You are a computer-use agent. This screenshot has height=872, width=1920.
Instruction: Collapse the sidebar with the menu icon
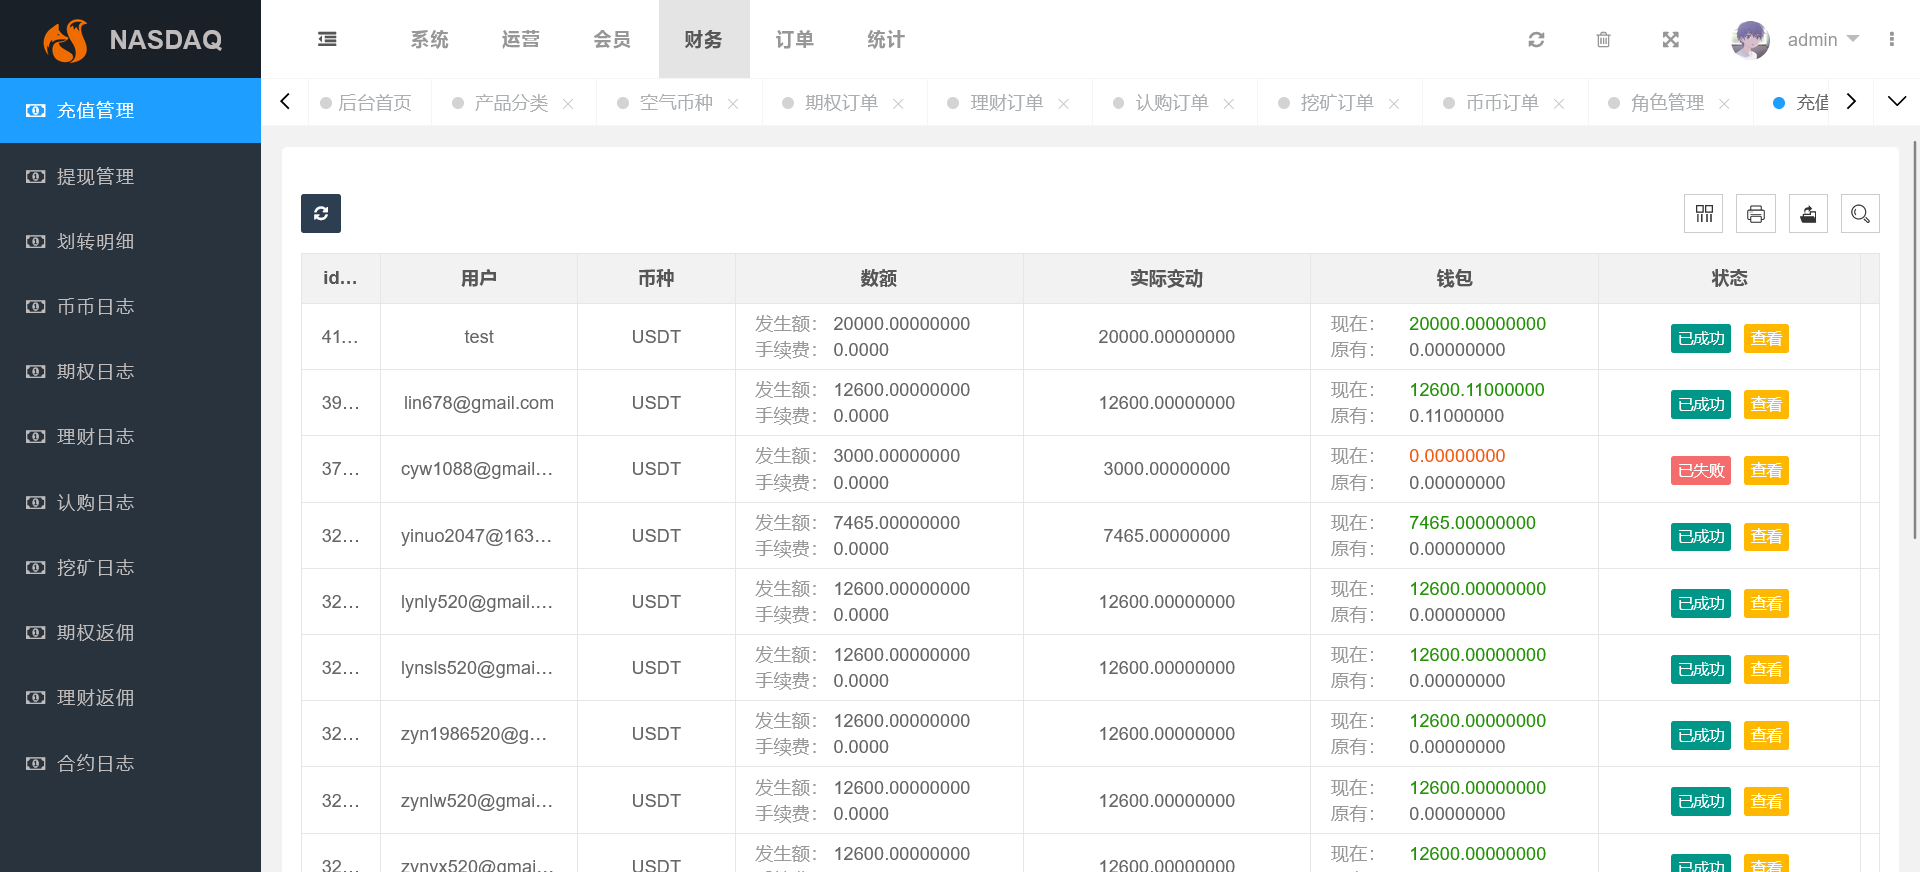click(327, 39)
